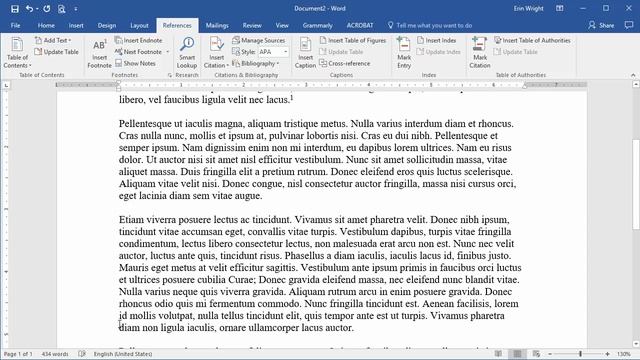The width and height of the screenshot is (640, 360).
Task: Click the 130% zoom level
Action: [x=624, y=354]
